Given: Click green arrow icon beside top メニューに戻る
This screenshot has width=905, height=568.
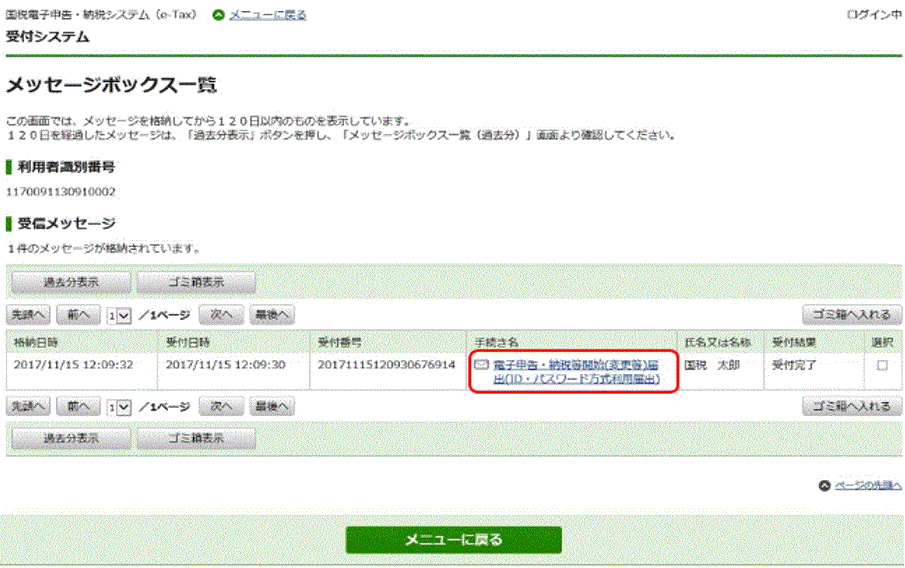Looking at the screenshot, I should click(218, 15).
